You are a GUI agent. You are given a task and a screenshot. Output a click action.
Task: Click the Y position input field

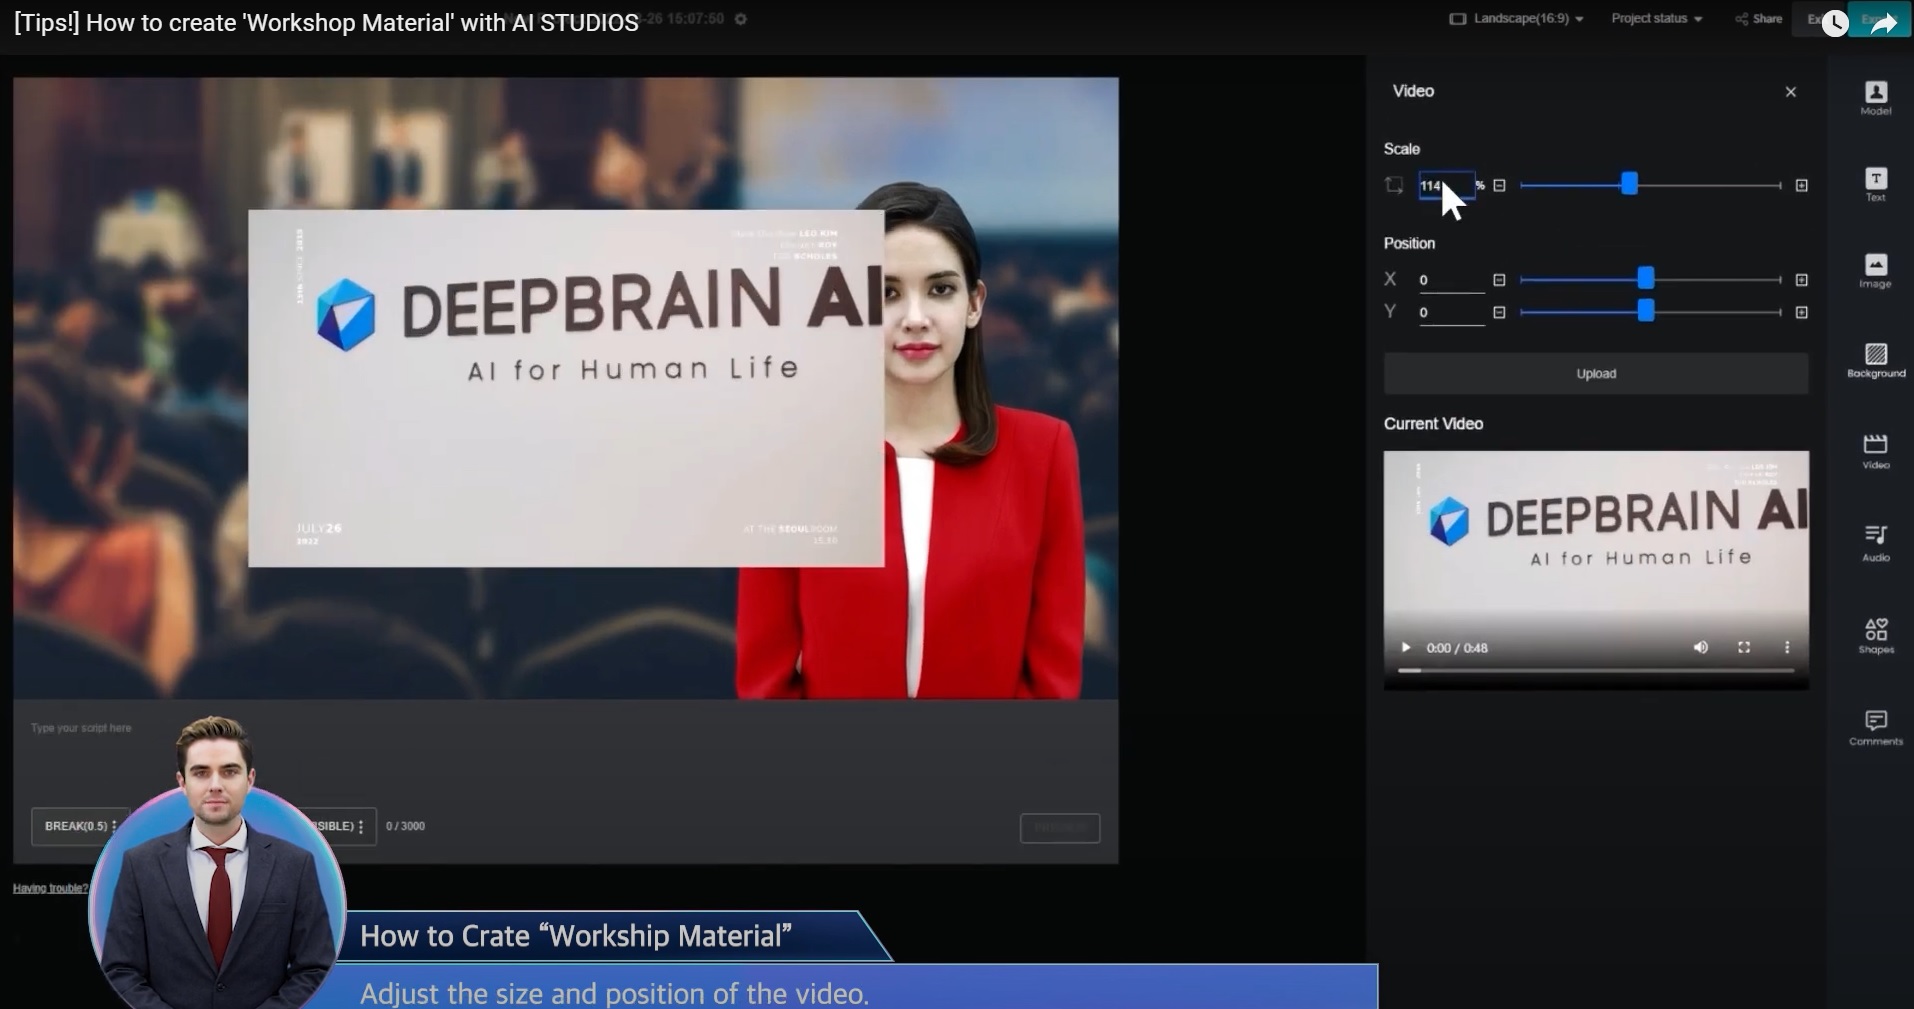click(1450, 313)
